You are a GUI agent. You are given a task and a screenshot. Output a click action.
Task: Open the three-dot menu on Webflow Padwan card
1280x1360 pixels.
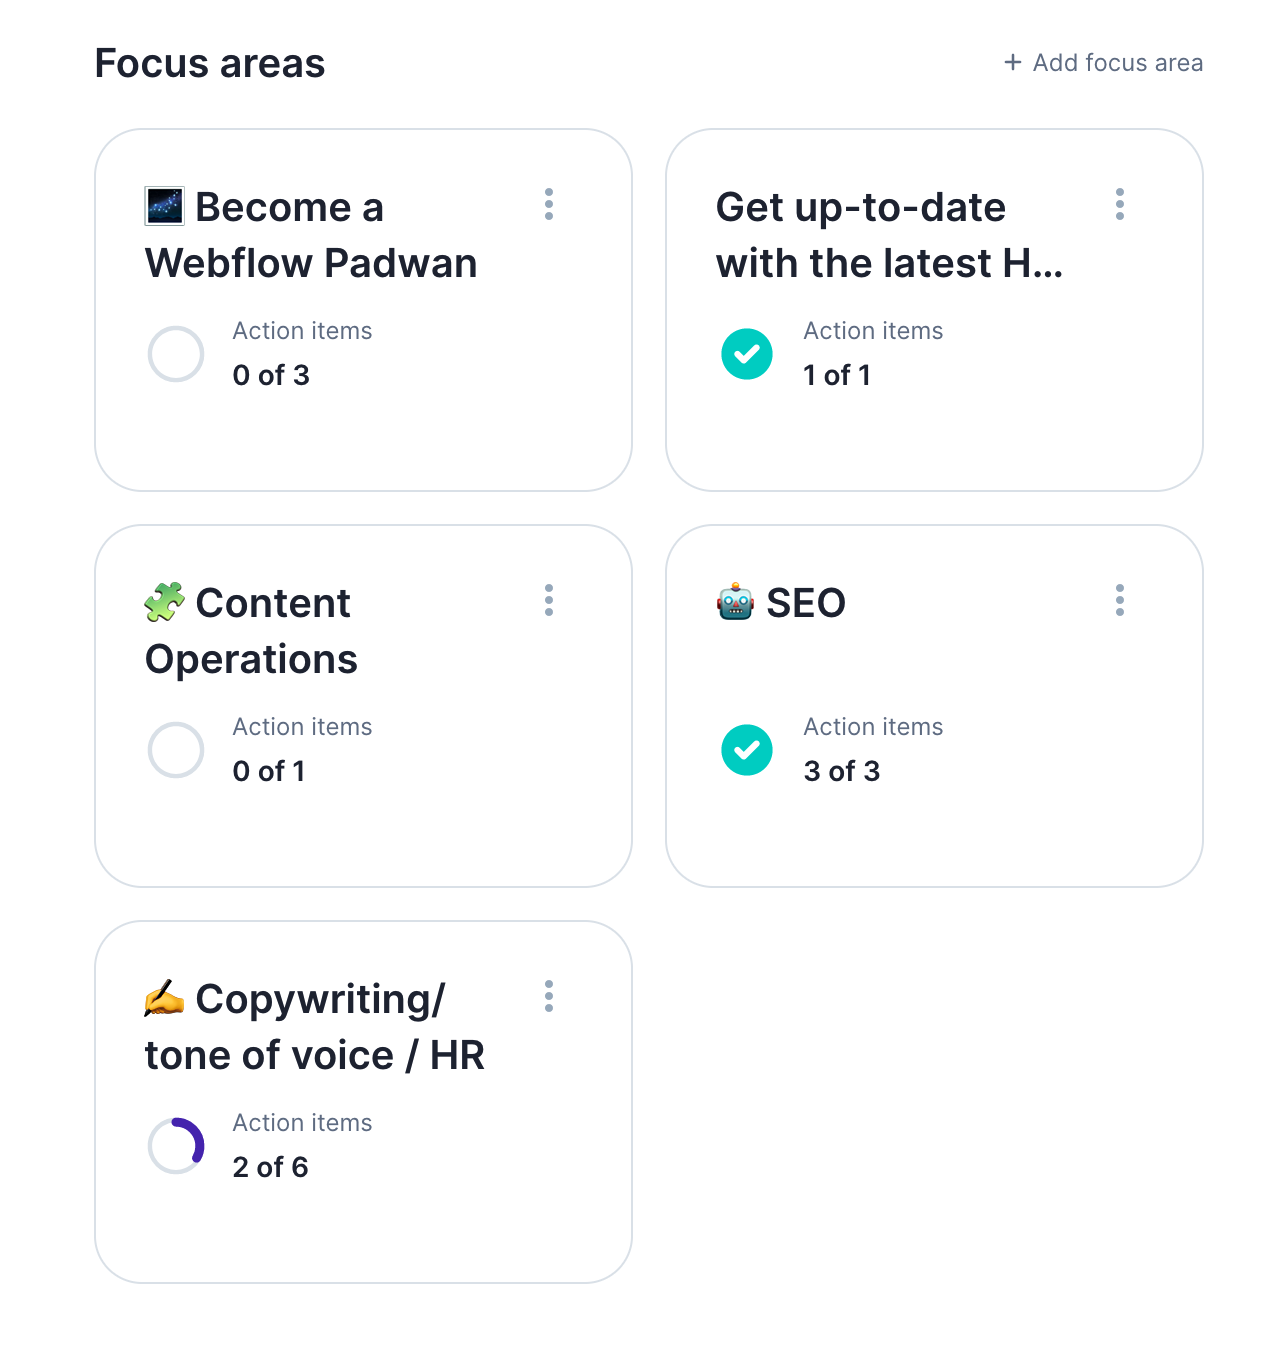click(549, 204)
